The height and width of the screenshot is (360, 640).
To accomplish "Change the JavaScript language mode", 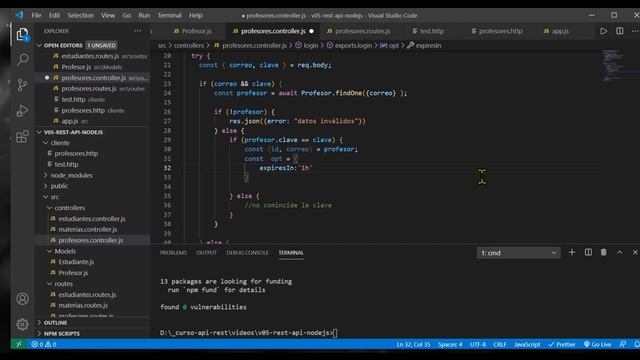I will tap(527, 344).
